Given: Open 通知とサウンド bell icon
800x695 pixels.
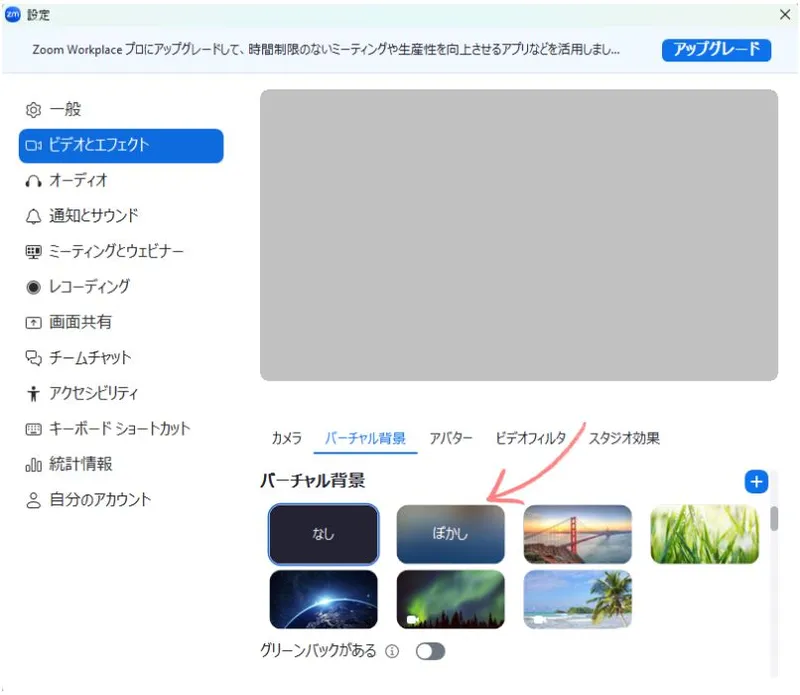Looking at the screenshot, I should (33, 216).
